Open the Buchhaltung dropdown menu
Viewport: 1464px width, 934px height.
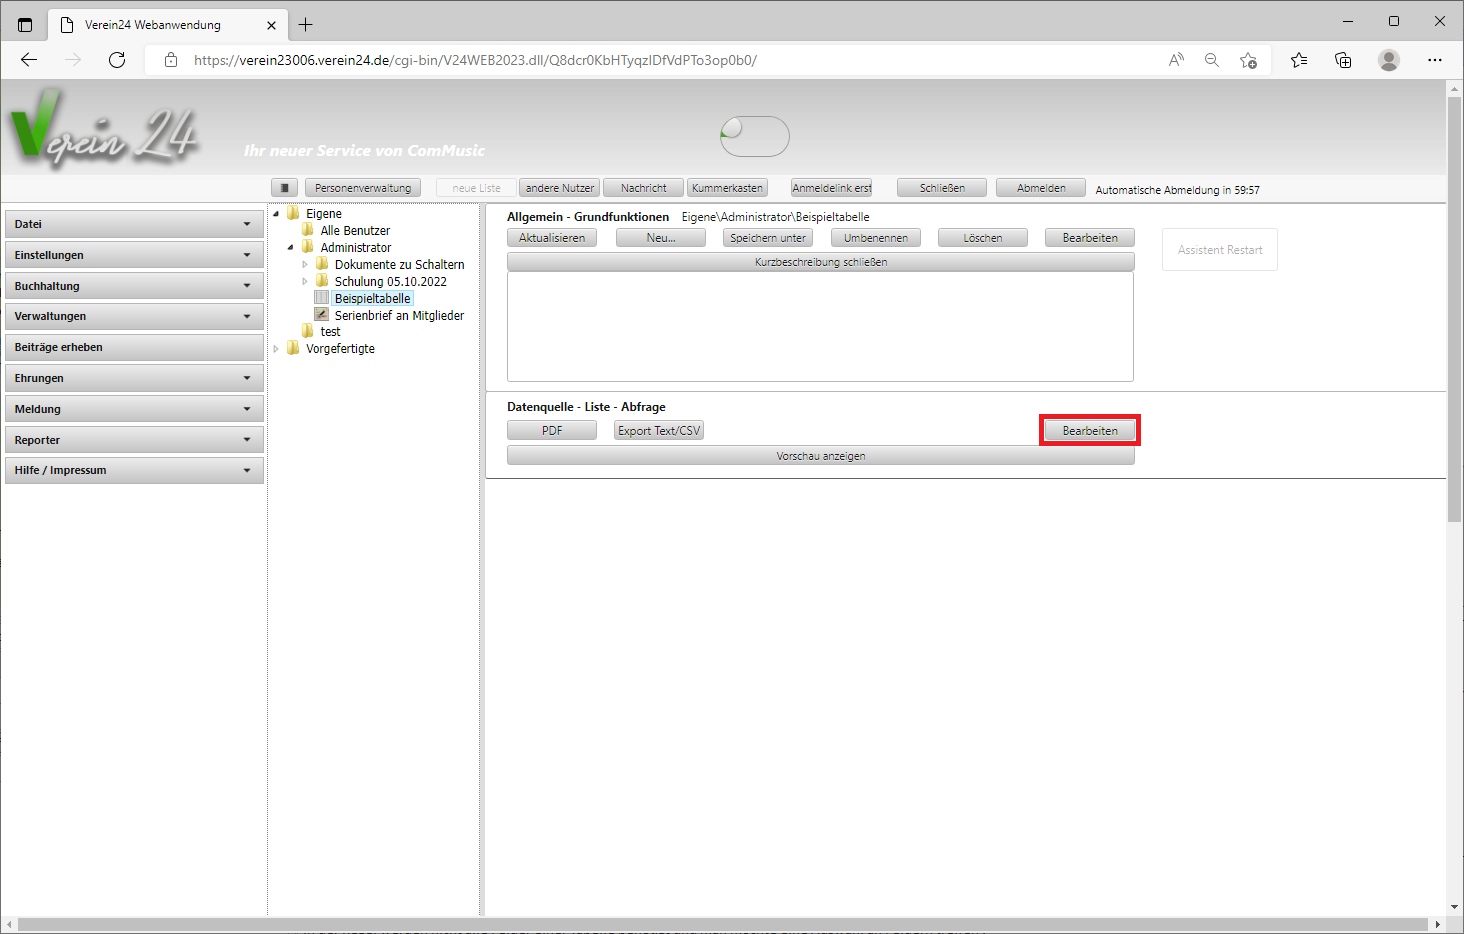click(134, 286)
